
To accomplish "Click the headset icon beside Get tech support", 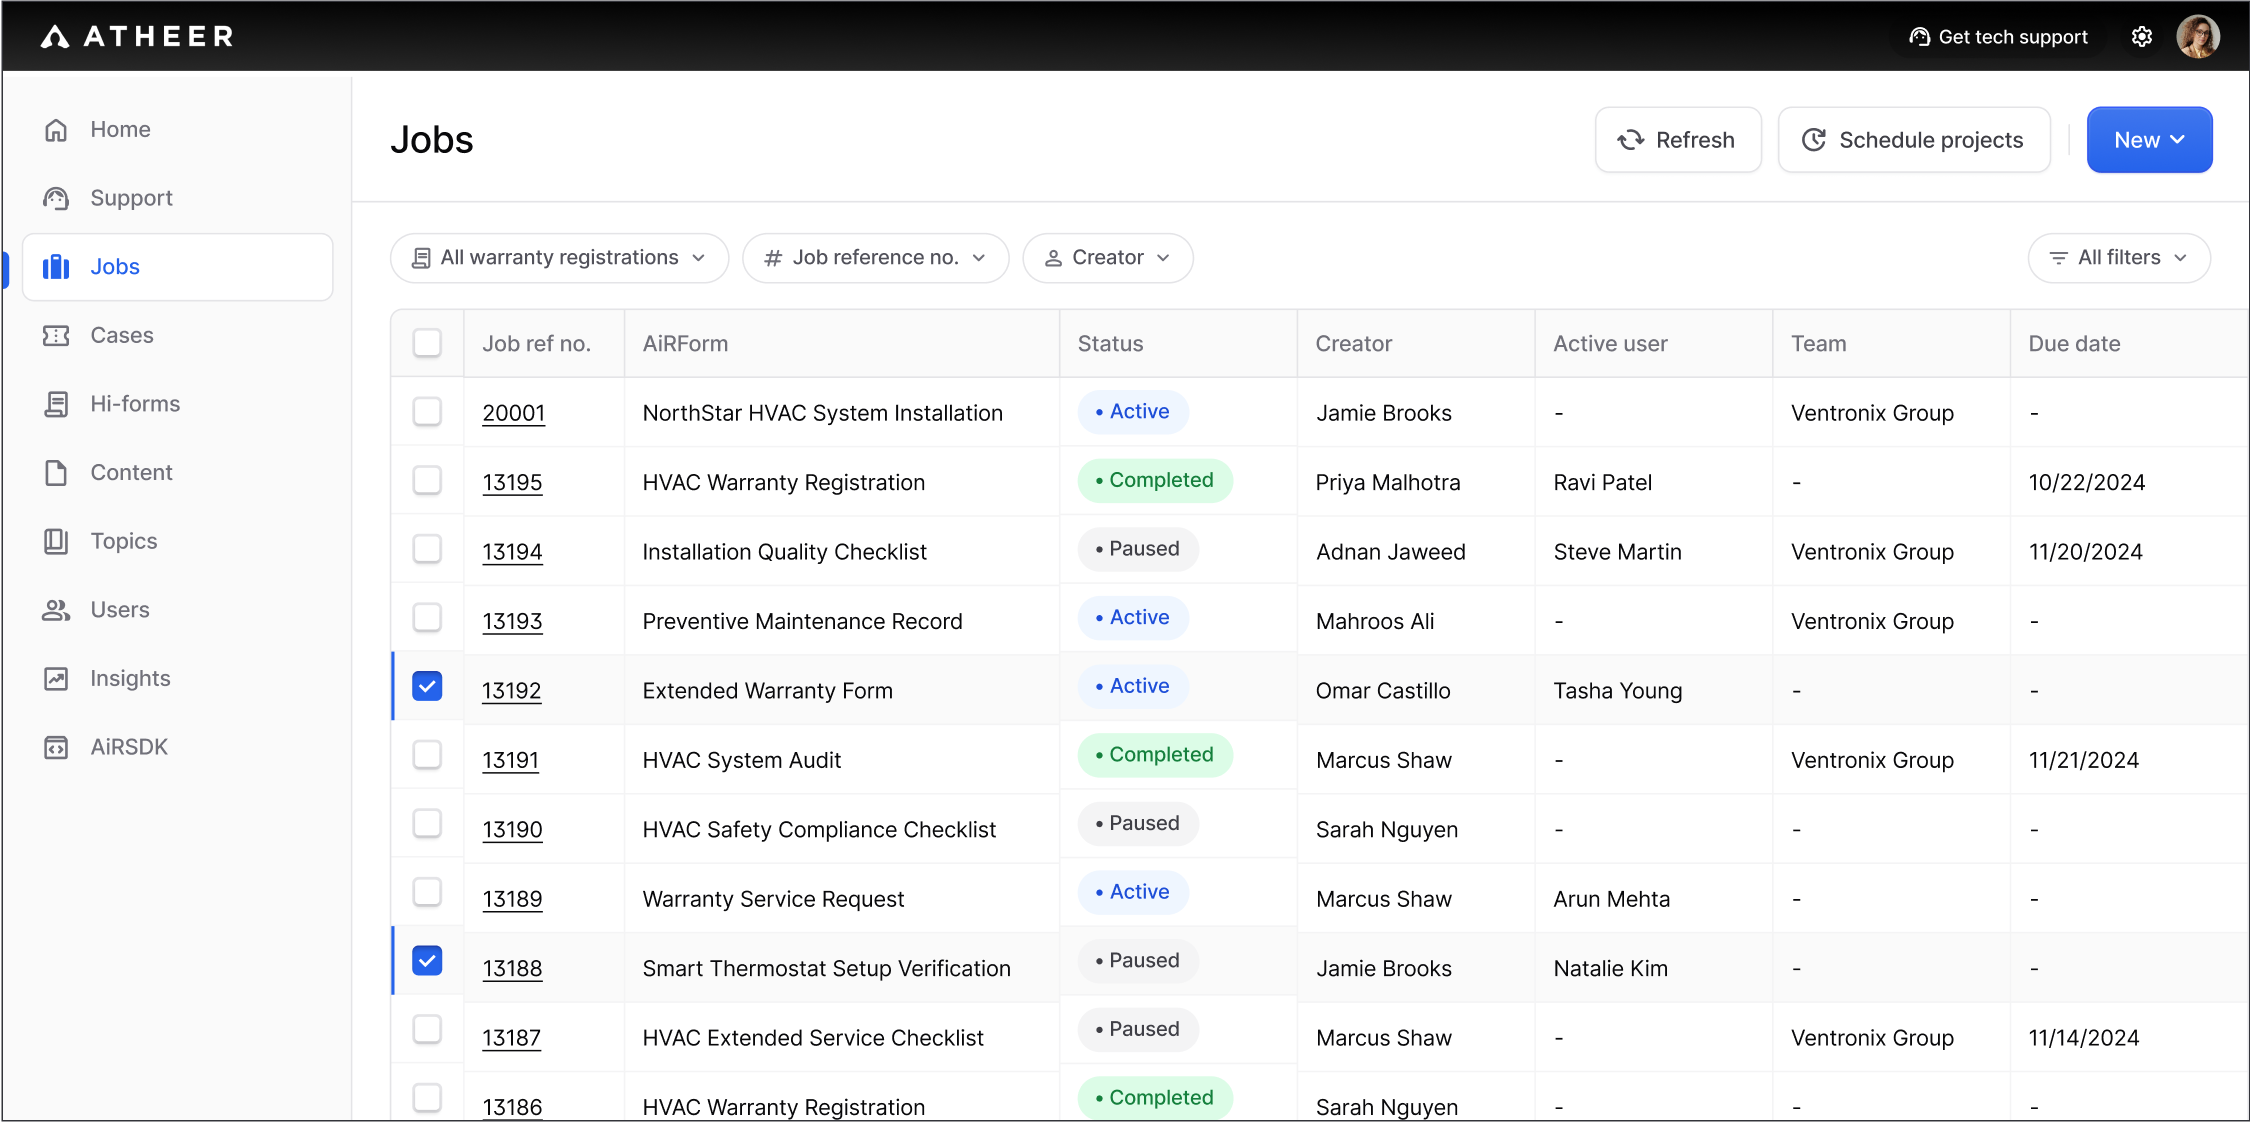I will tap(1919, 37).
